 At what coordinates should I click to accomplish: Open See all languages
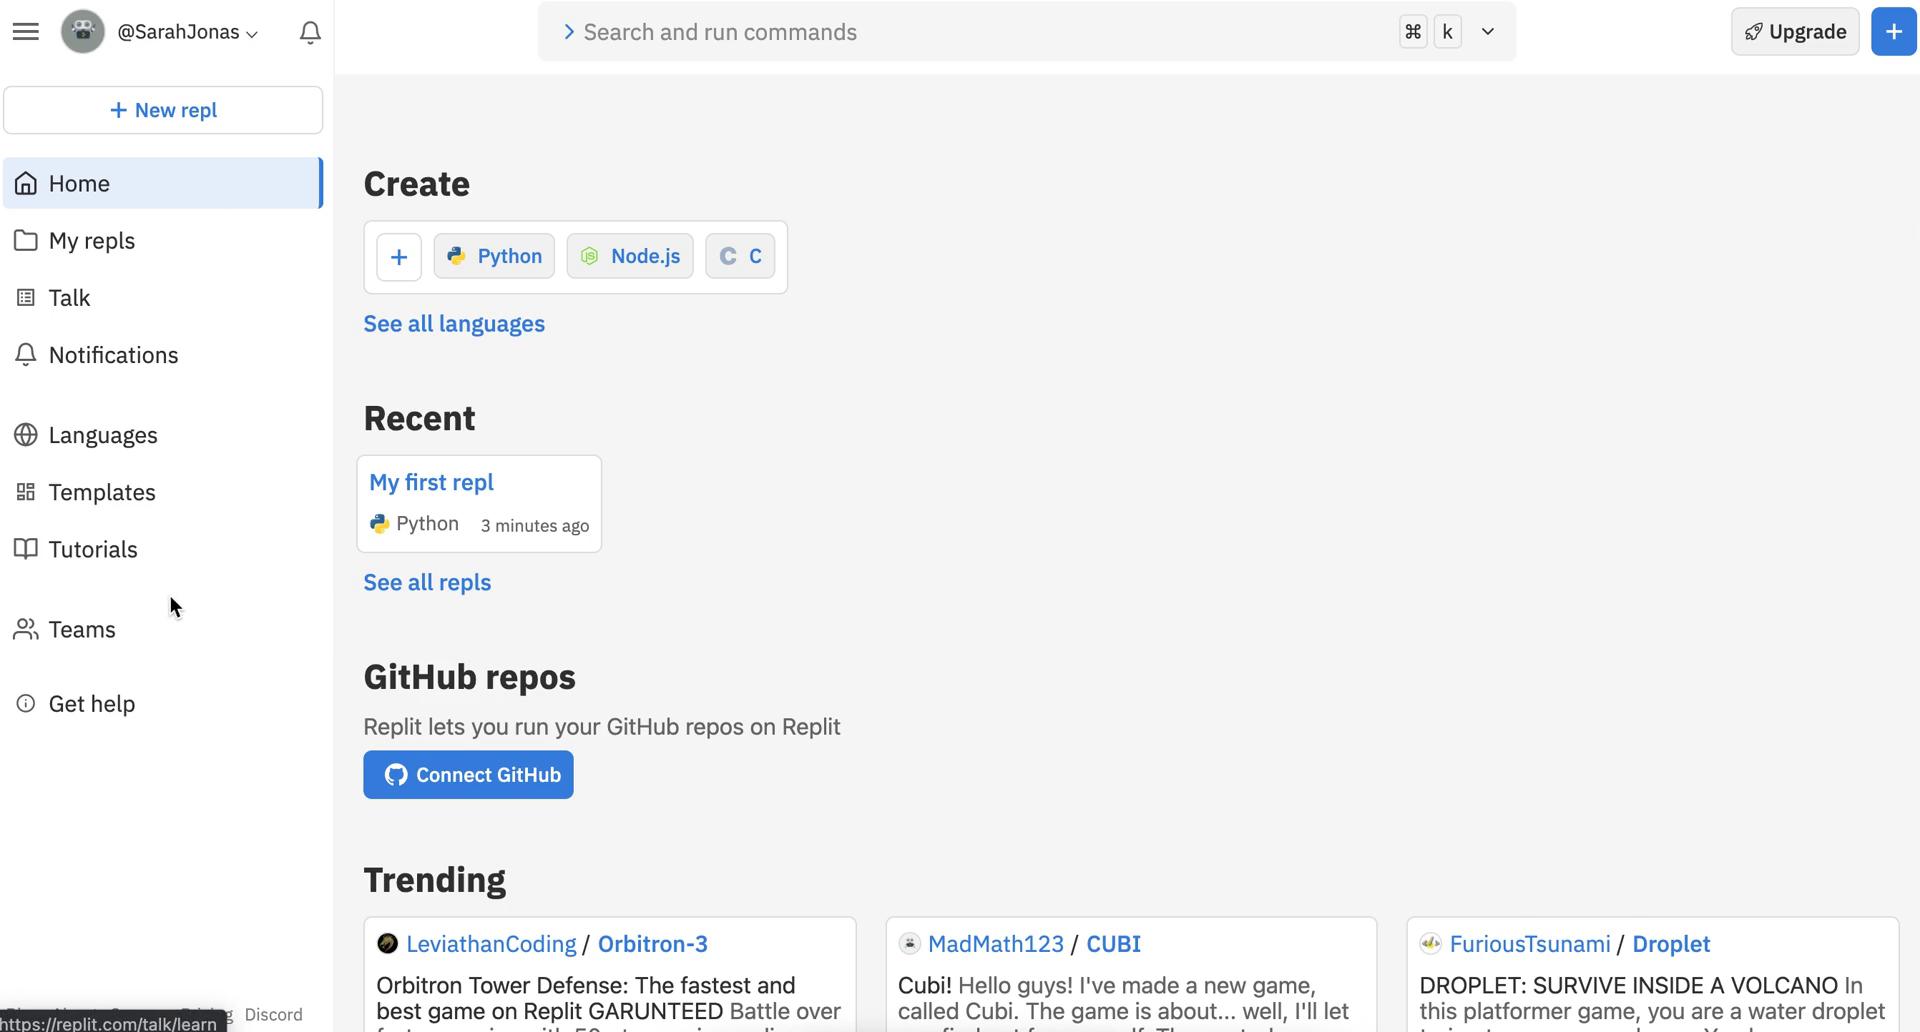[454, 323]
